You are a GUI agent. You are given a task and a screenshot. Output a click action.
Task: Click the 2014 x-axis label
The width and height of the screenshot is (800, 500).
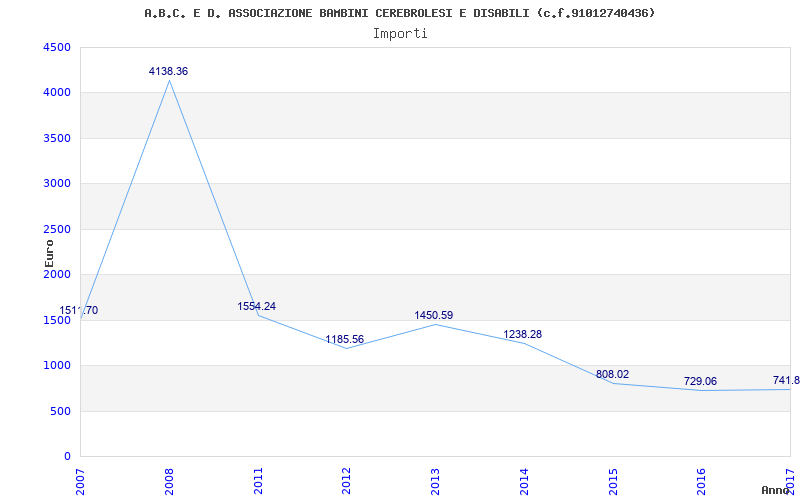(524, 481)
